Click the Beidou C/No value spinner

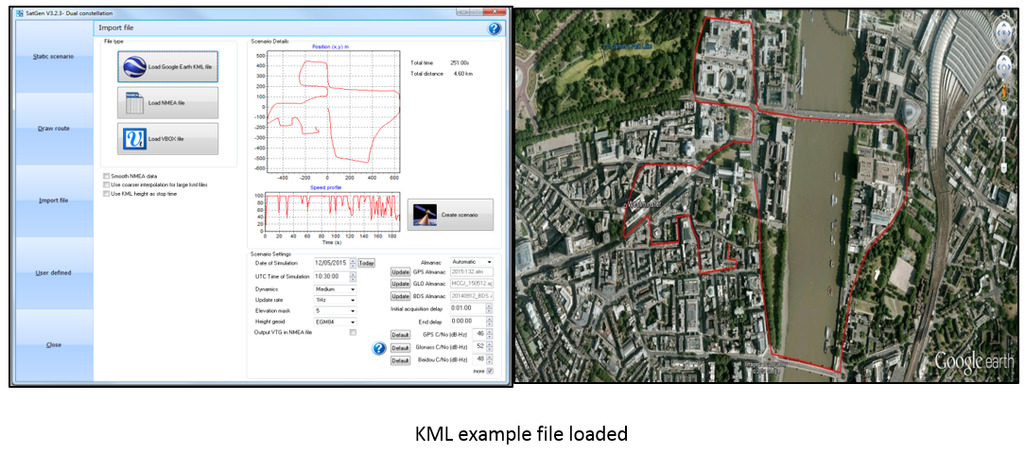tap(490, 359)
